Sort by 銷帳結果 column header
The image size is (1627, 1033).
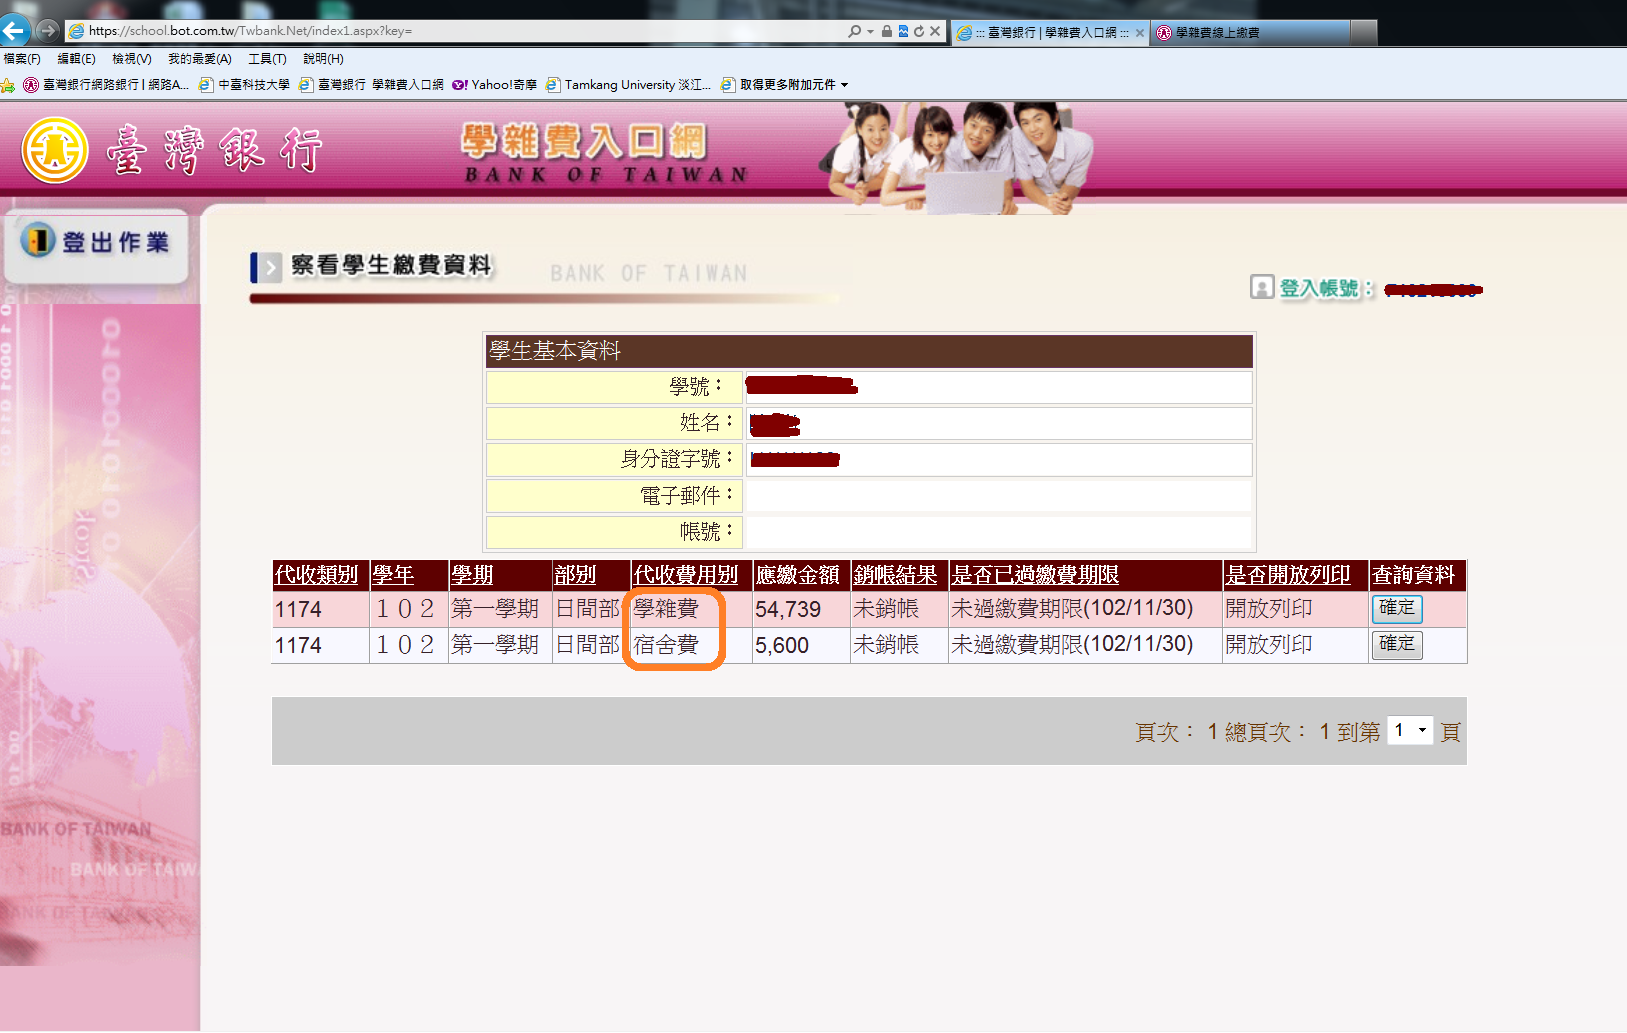pos(895,575)
